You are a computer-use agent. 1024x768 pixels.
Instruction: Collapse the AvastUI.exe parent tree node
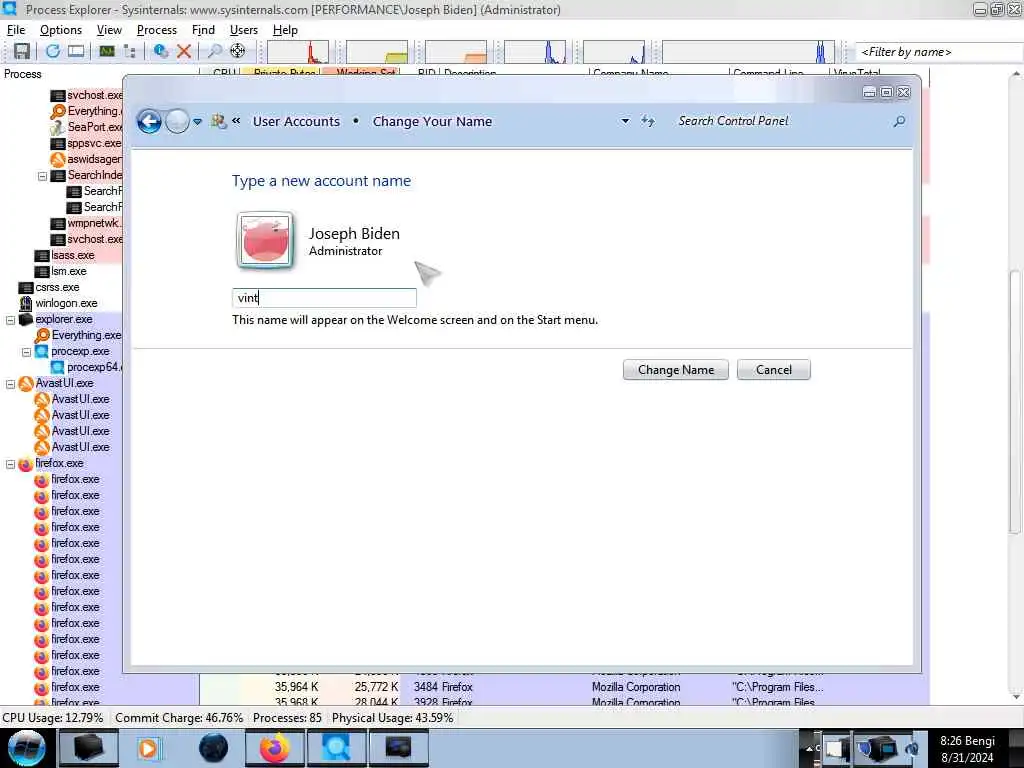coord(10,384)
